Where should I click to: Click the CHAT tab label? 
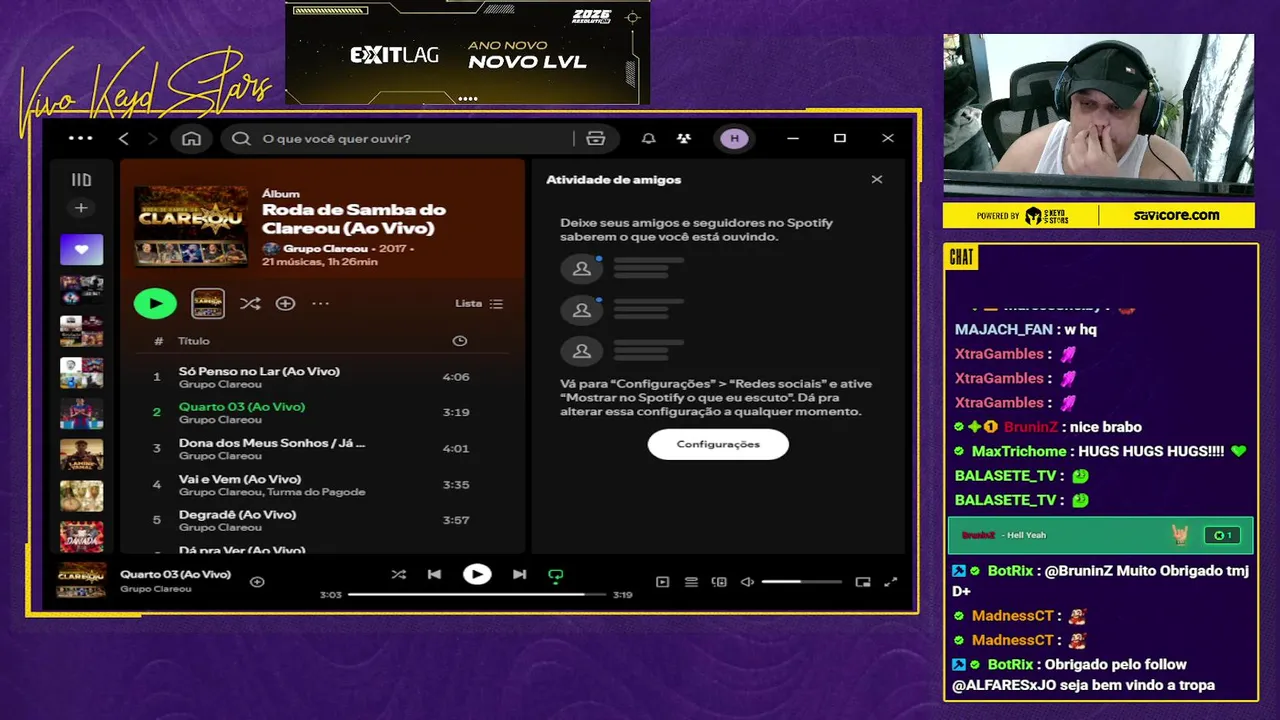961,258
